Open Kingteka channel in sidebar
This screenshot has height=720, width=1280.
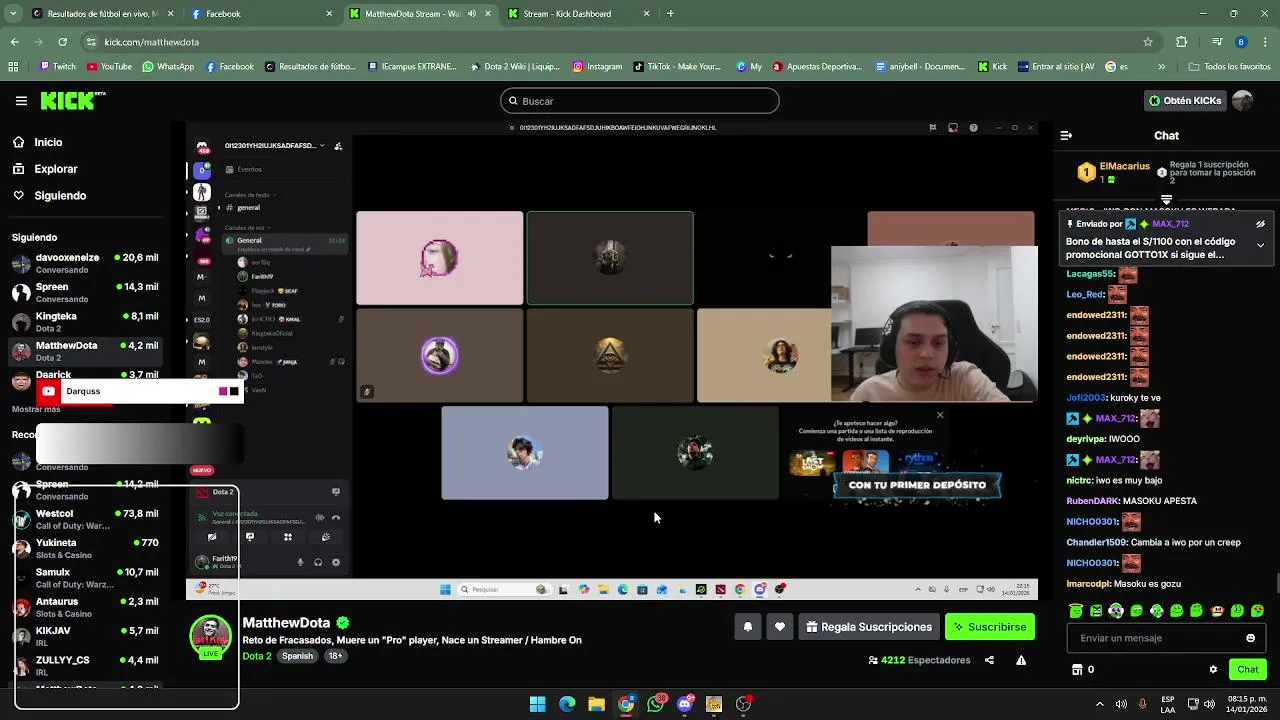[x=85, y=322]
